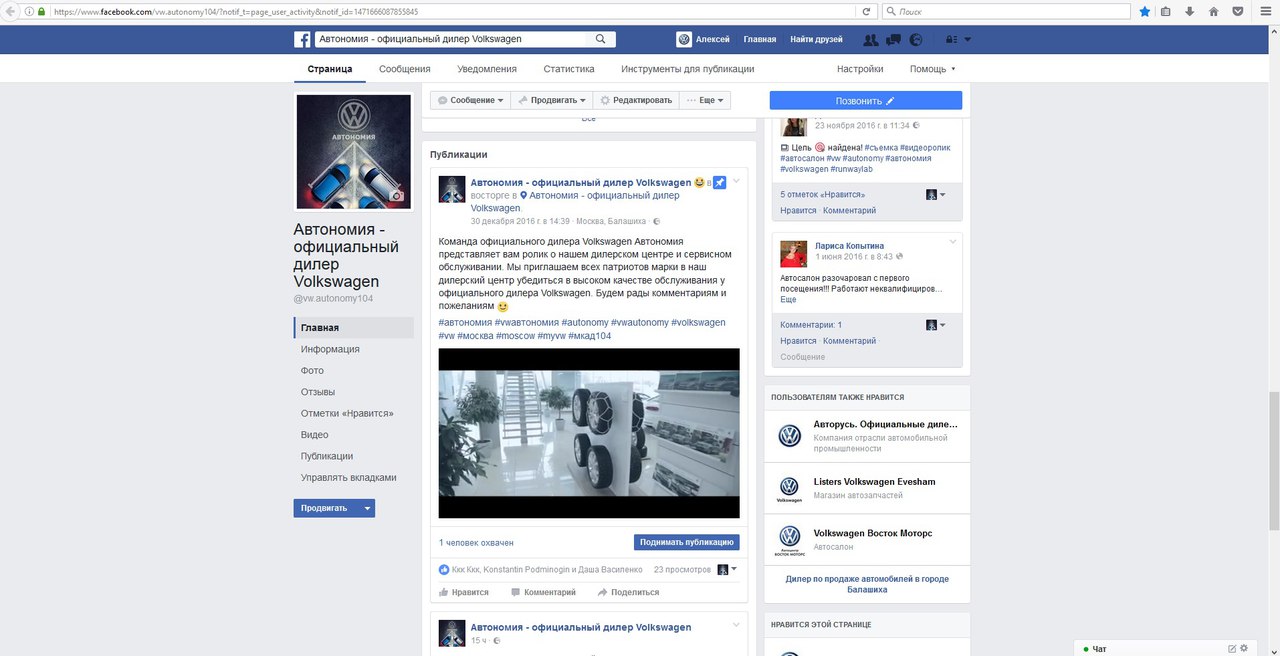Click the page avatar on pinned post

(452, 189)
